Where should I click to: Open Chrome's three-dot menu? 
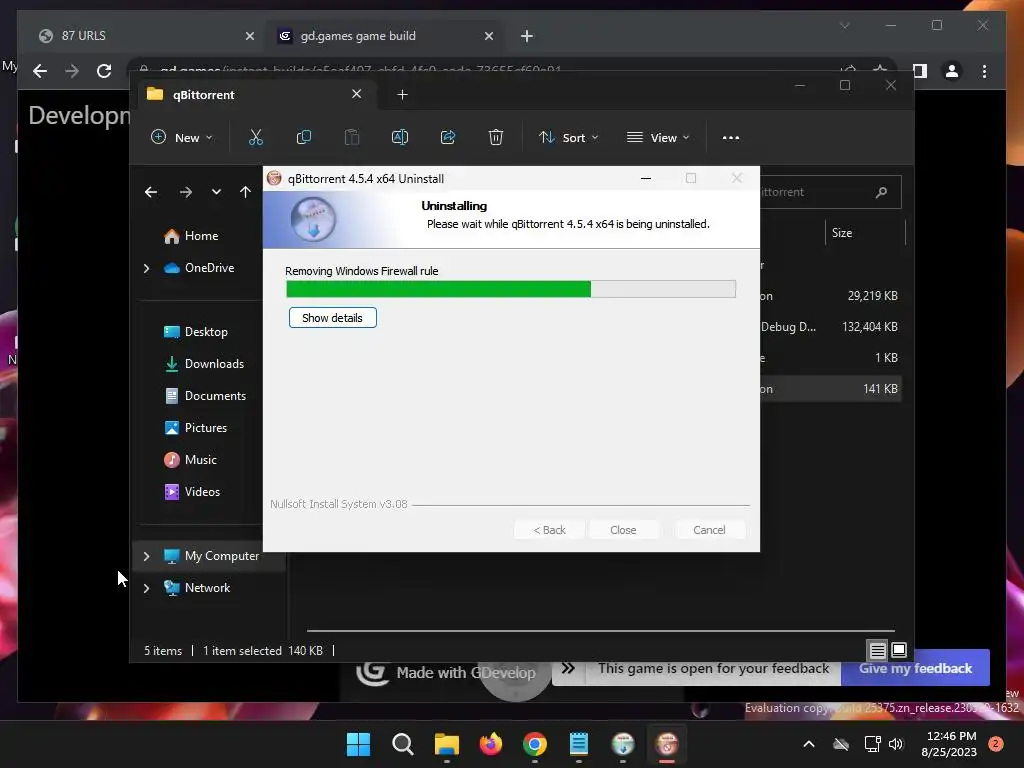tap(984, 71)
